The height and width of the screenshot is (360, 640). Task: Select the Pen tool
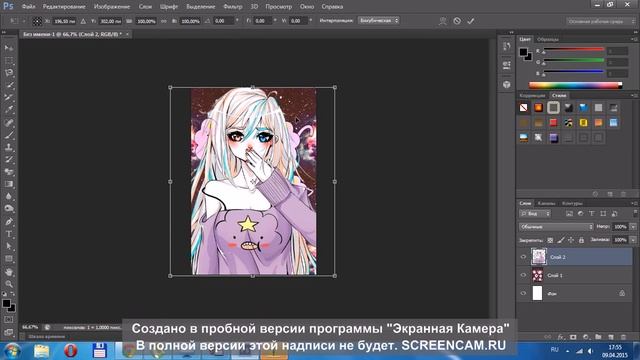(x=9, y=222)
